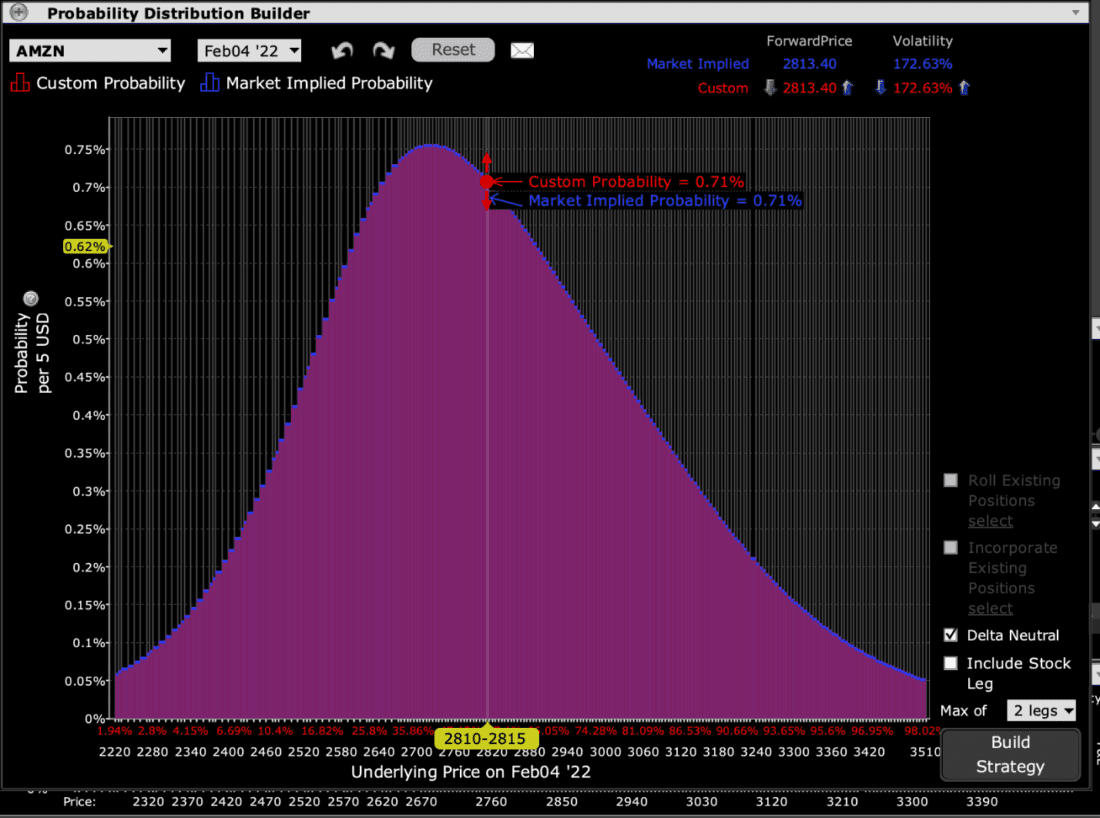Click select link under Incorporate Existing Positions
This screenshot has width=1100, height=818.
[991, 608]
